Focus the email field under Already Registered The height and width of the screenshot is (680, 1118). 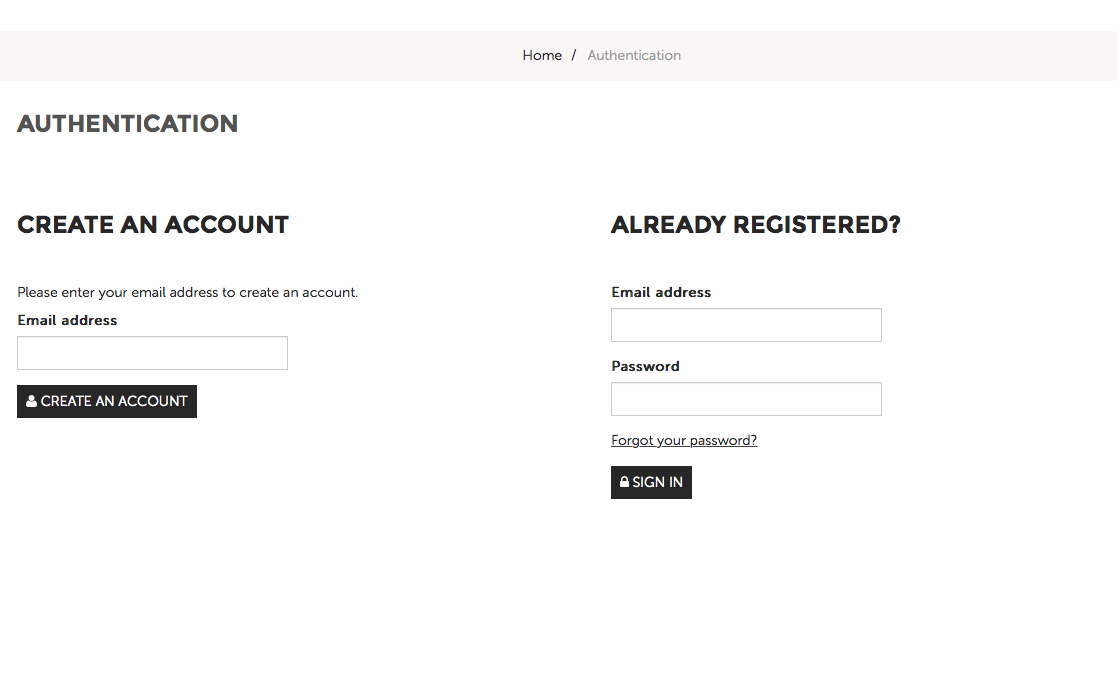pos(746,325)
